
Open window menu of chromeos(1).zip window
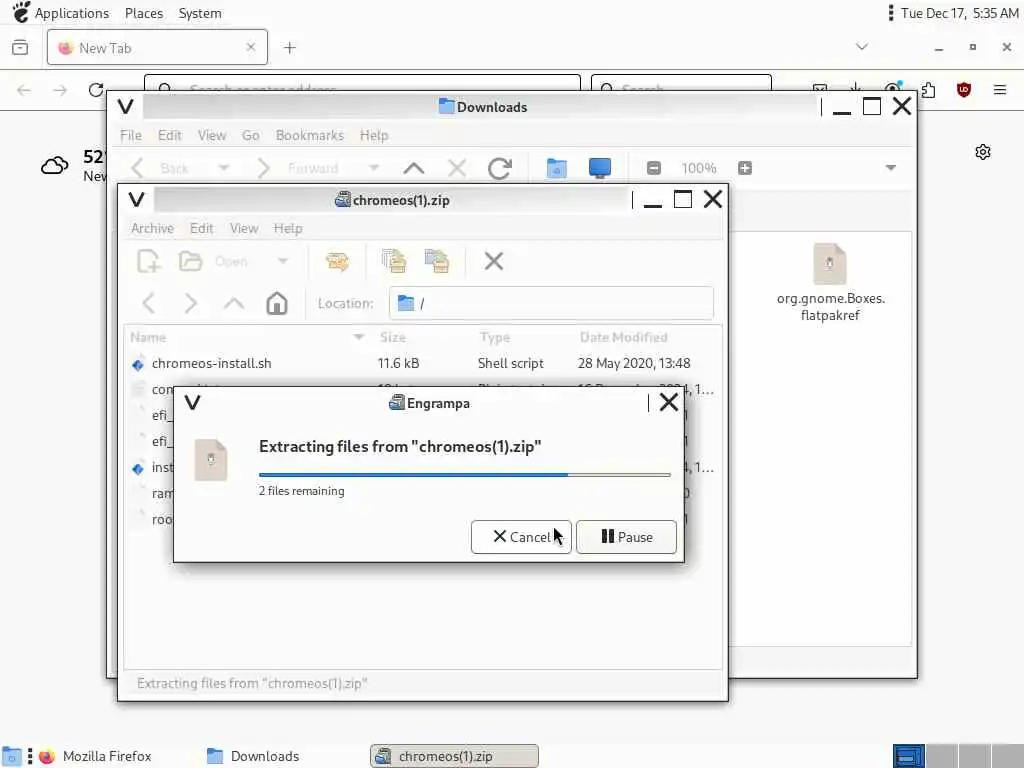tap(136, 199)
